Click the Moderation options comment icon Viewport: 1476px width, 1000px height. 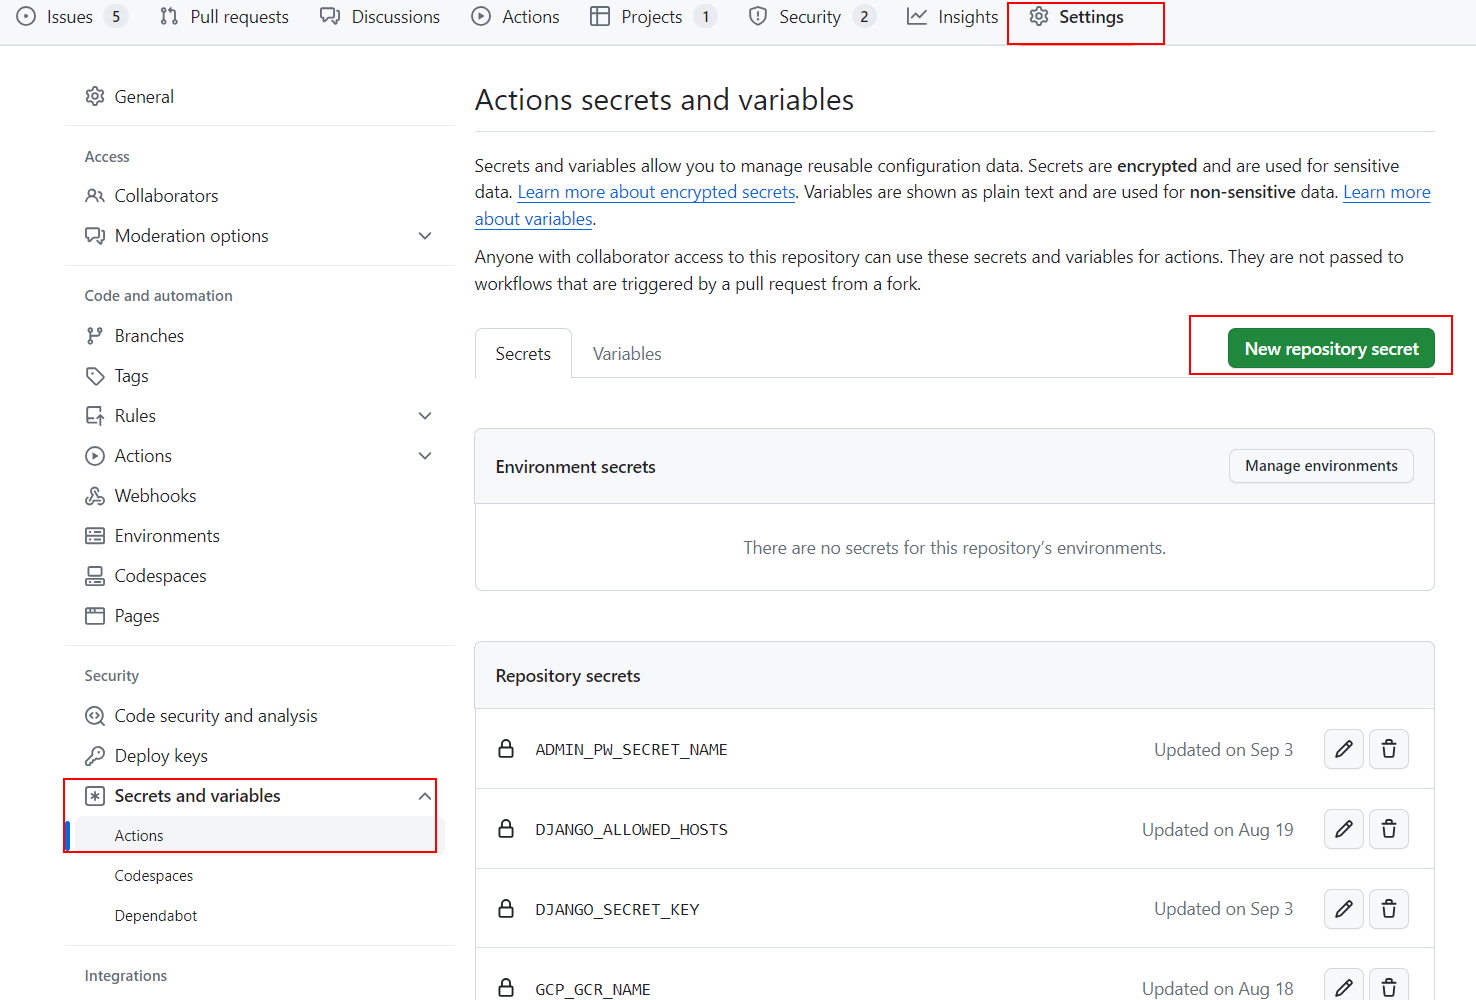[95, 236]
